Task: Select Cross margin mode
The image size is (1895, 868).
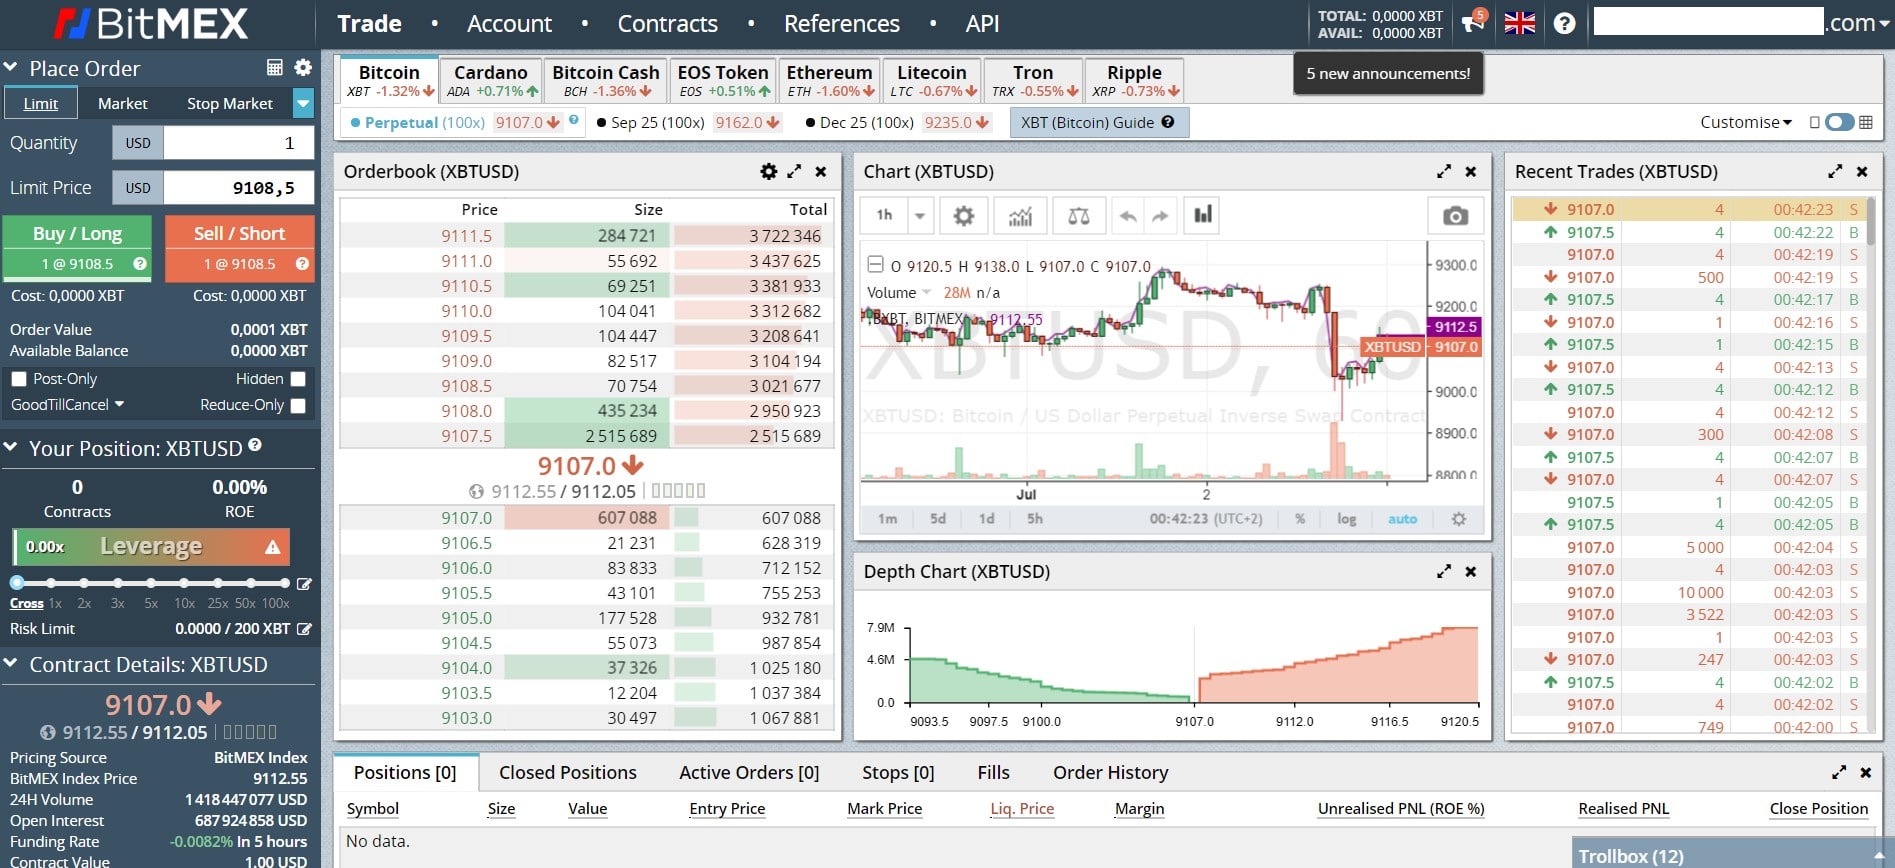Action: coord(26,603)
